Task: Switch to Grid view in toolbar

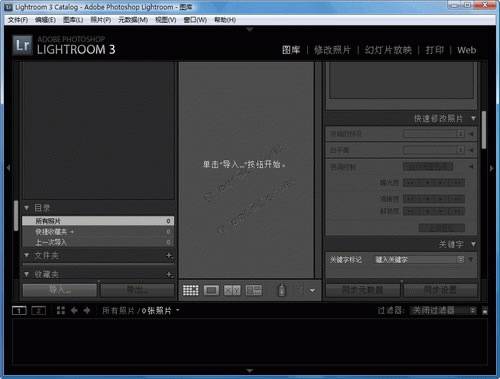Action: tap(191, 290)
